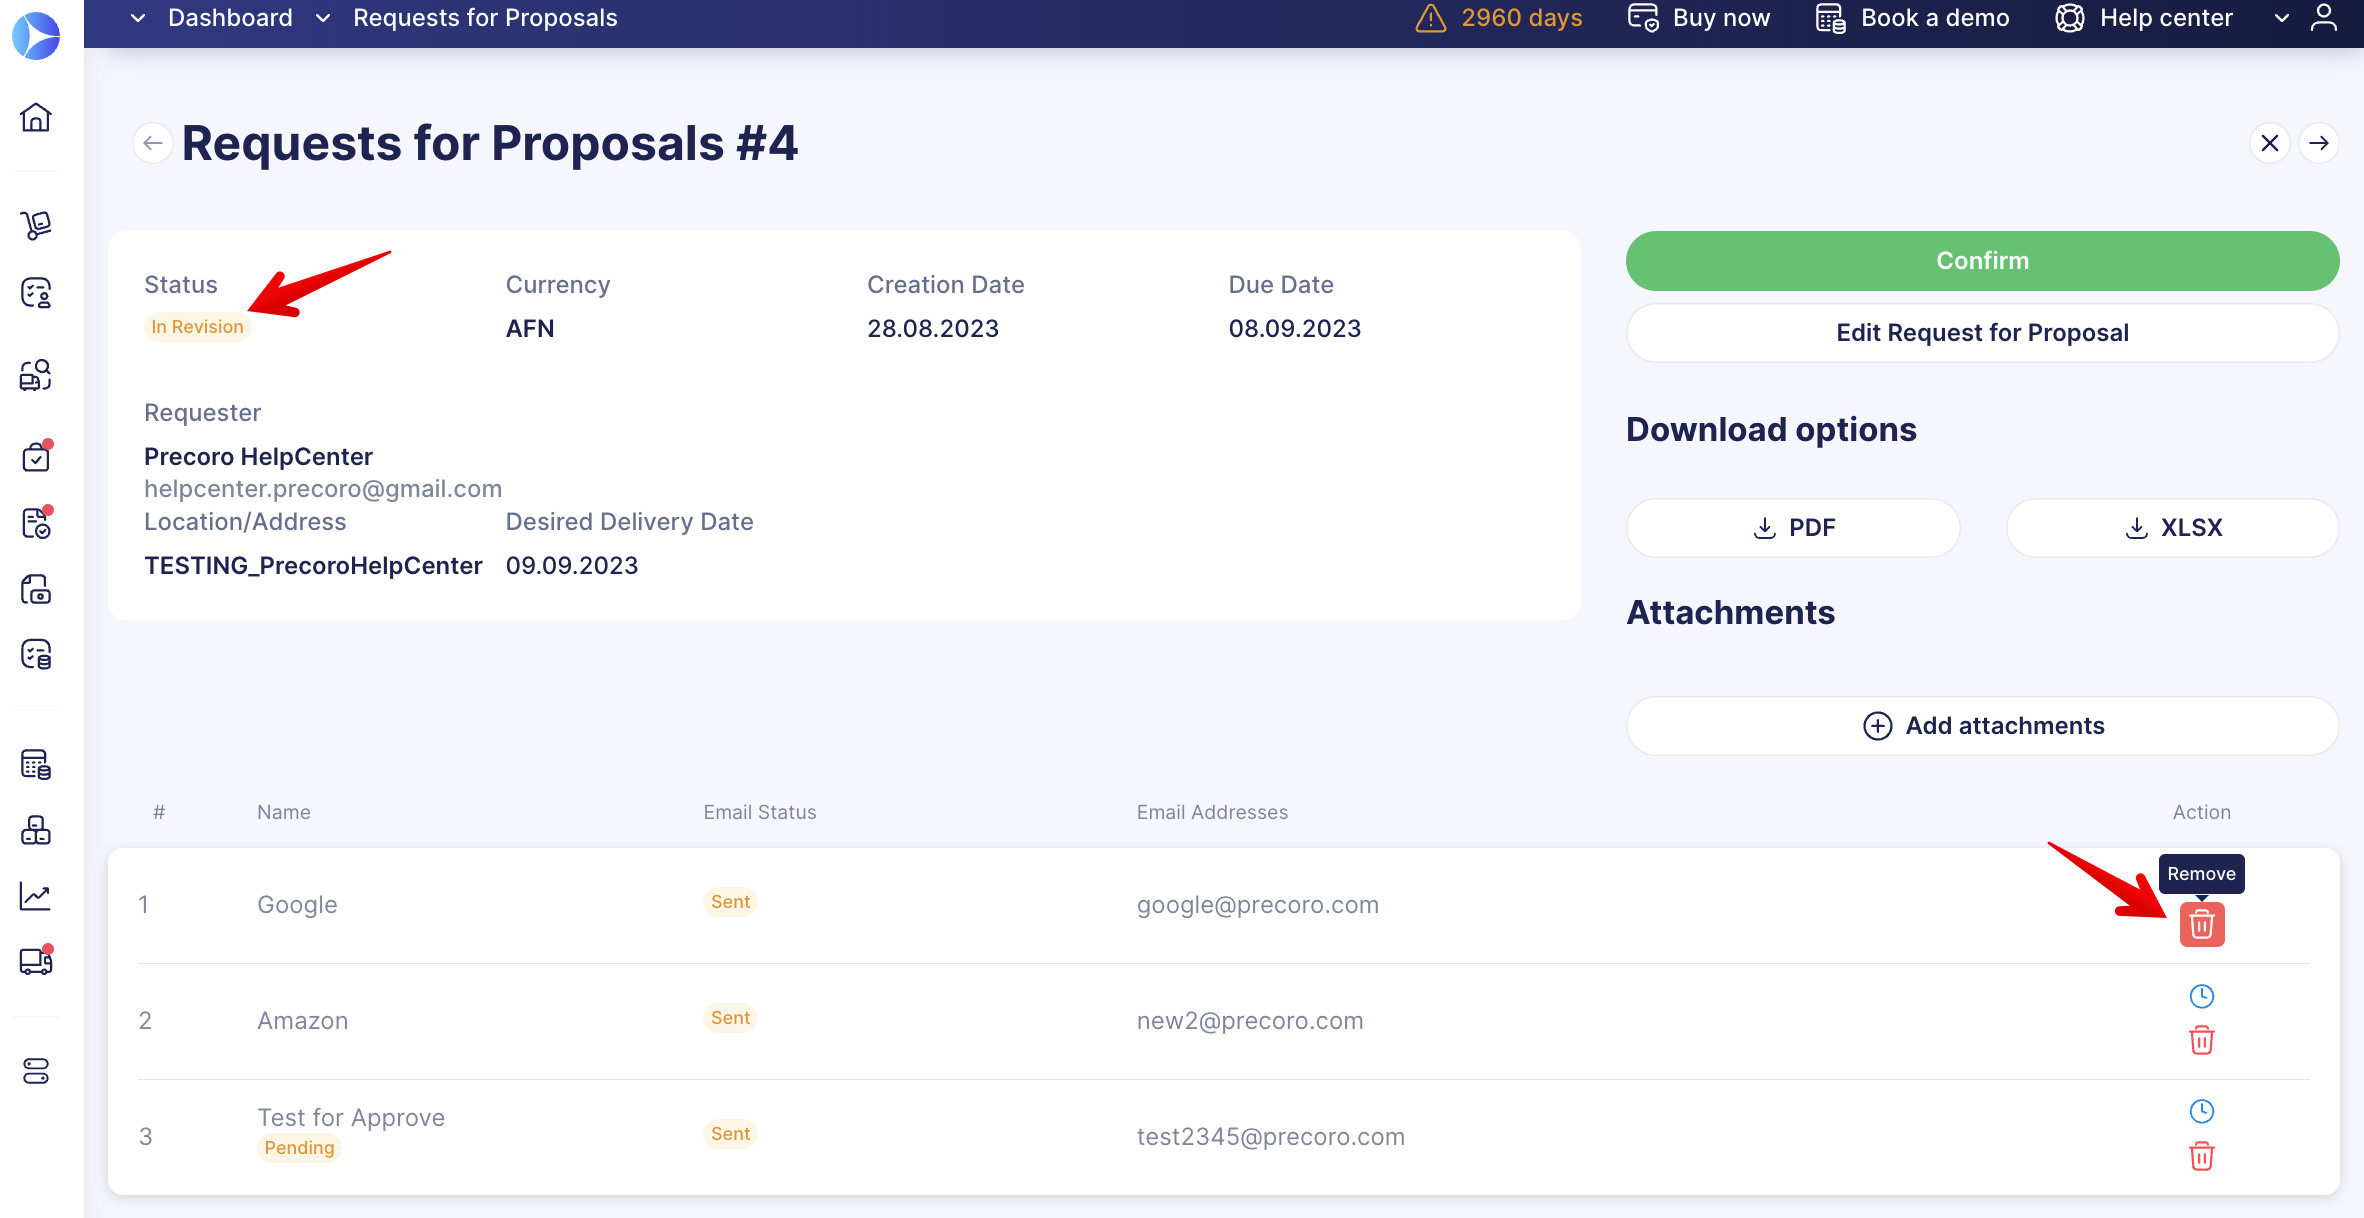This screenshot has width=2364, height=1218.
Task: Click TESTING_PrecoroHelpCenter location value
Action: (x=313, y=566)
